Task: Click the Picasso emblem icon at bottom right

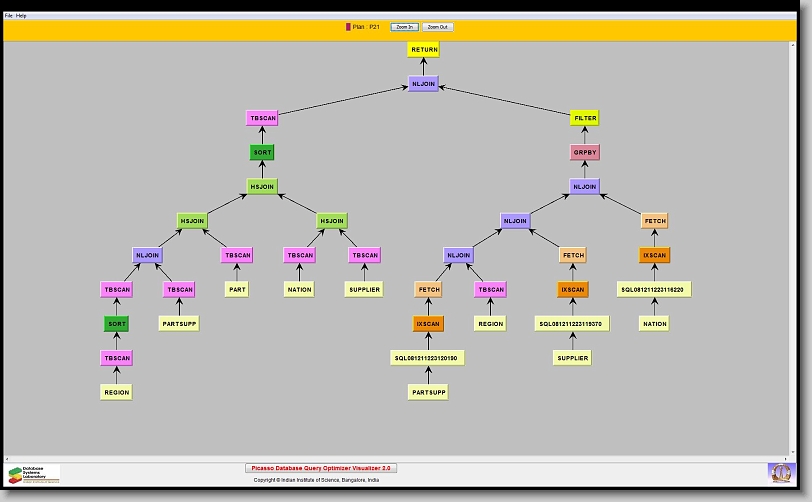Action: pos(780,472)
